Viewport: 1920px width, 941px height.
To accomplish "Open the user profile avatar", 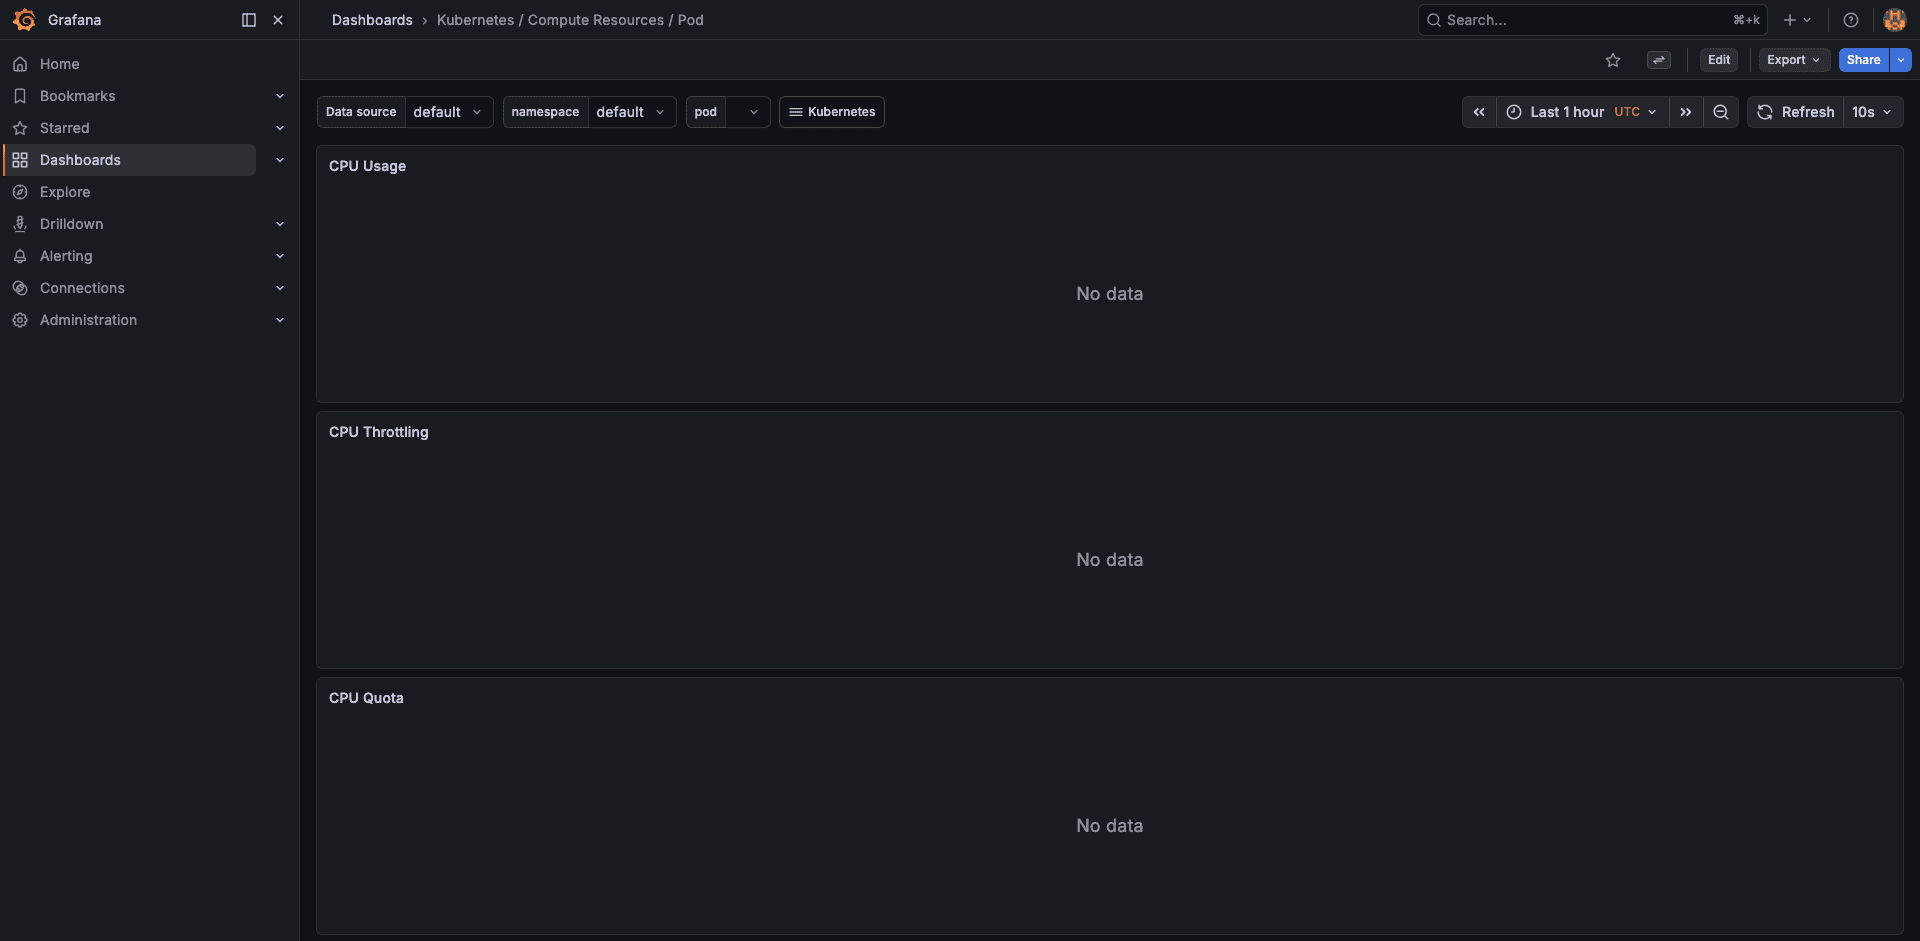I will (1894, 20).
